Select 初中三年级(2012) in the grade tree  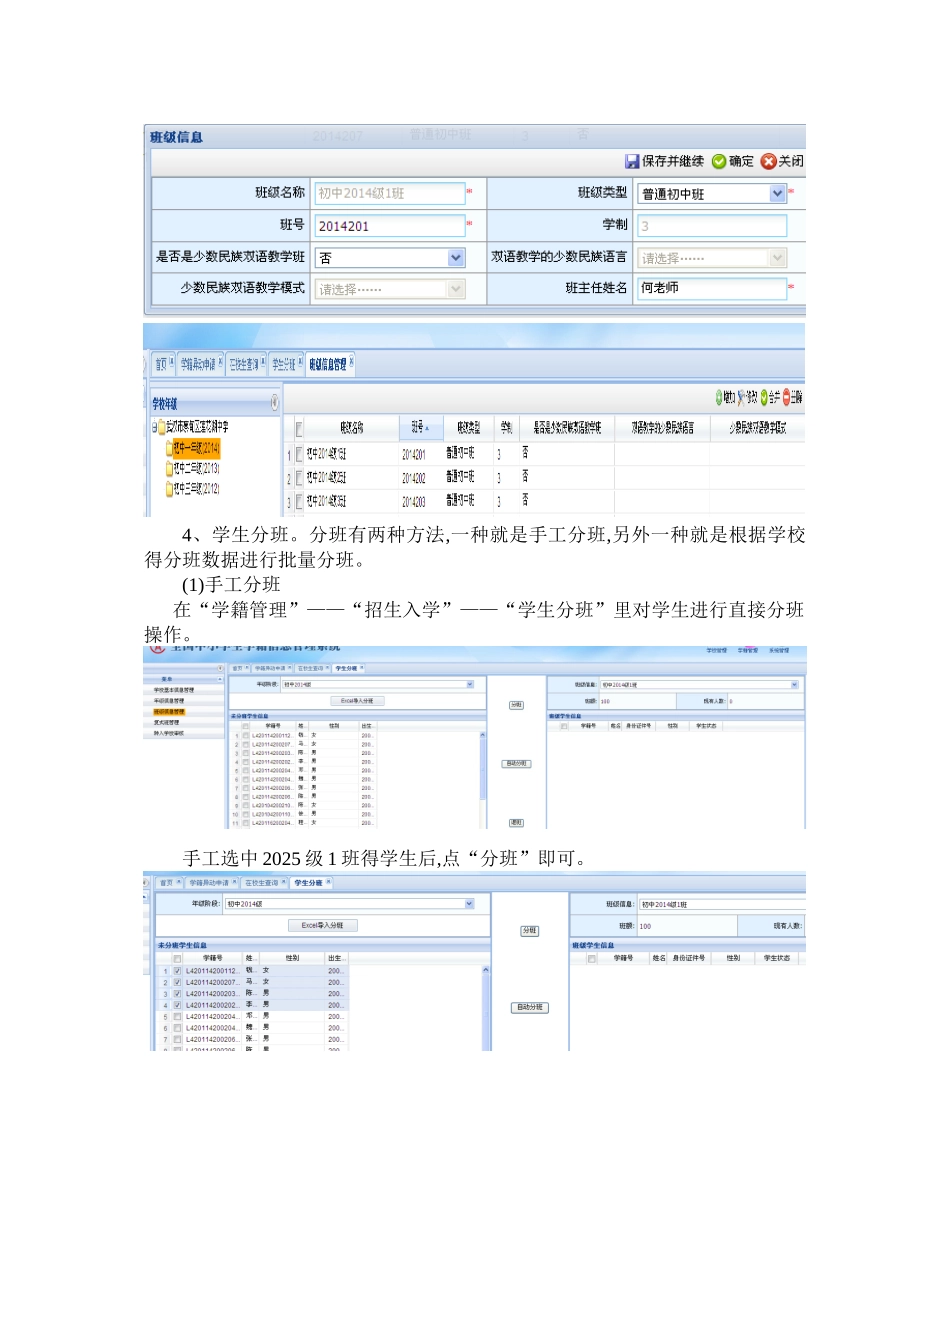click(x=196, y=489)
